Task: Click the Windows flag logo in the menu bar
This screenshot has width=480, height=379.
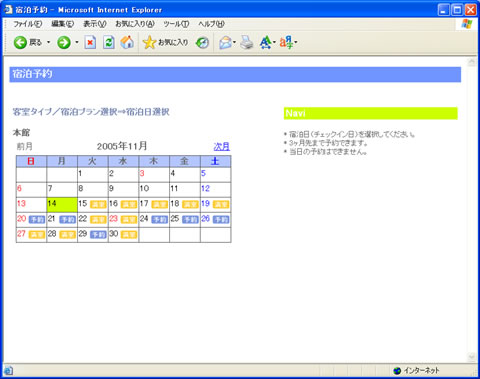Action: point(467,24)
